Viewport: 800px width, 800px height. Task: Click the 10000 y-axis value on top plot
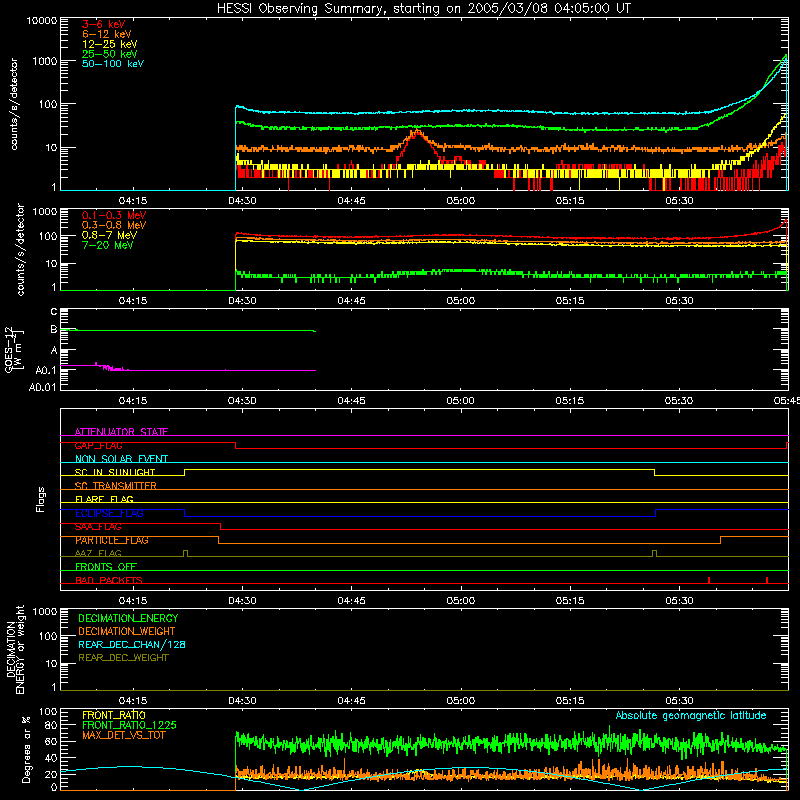click(42, 21)
